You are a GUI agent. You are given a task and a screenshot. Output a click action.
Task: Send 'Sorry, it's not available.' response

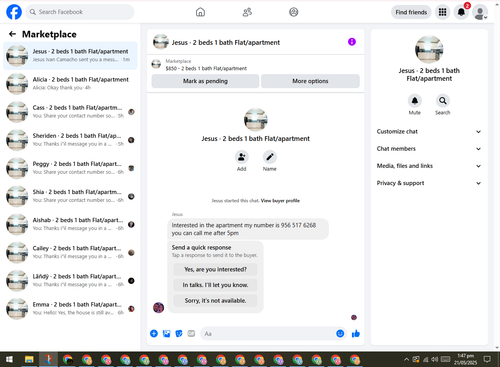point(215,301)
